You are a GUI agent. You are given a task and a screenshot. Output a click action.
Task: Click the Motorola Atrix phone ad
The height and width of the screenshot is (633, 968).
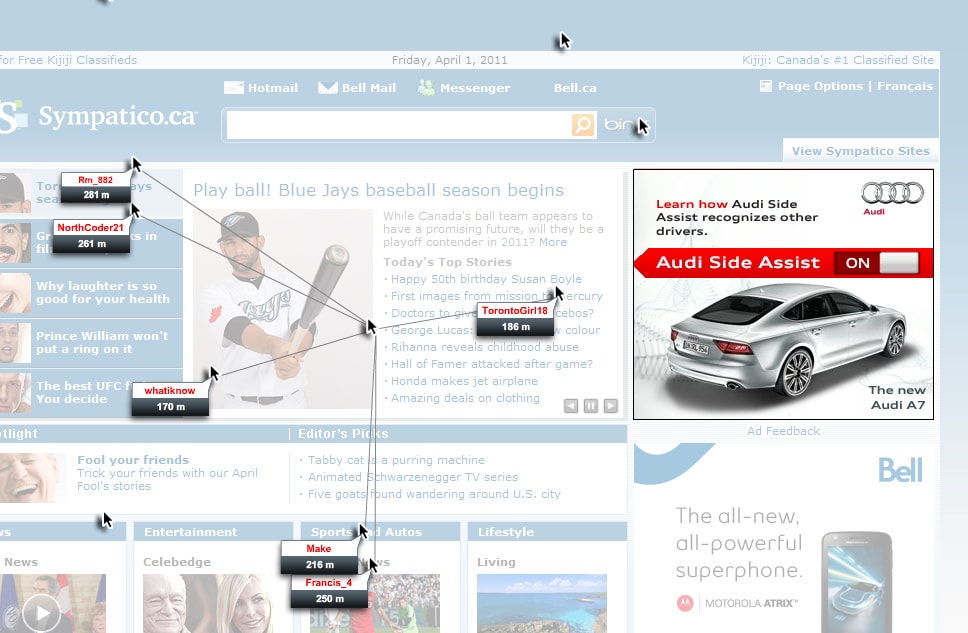856,581
